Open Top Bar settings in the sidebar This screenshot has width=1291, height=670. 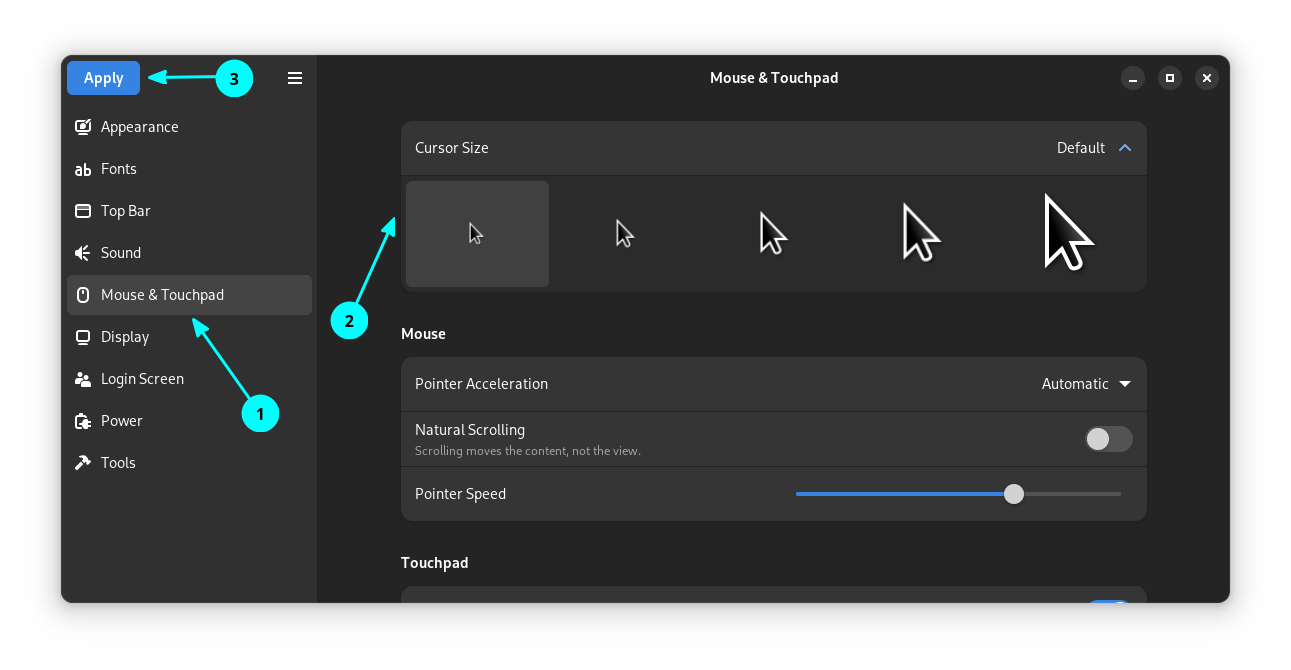[x=125, y=210]
